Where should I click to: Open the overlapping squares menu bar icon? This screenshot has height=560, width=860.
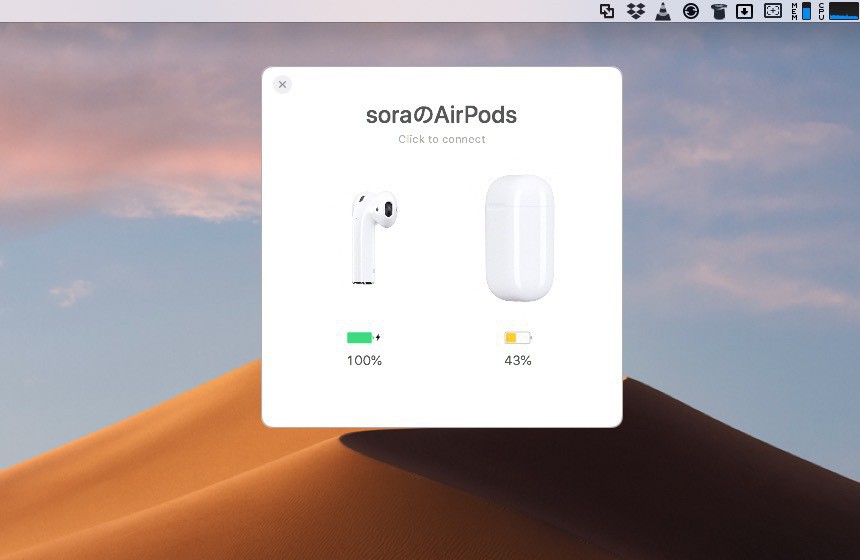pyautogui.click(x=607, y=11)
